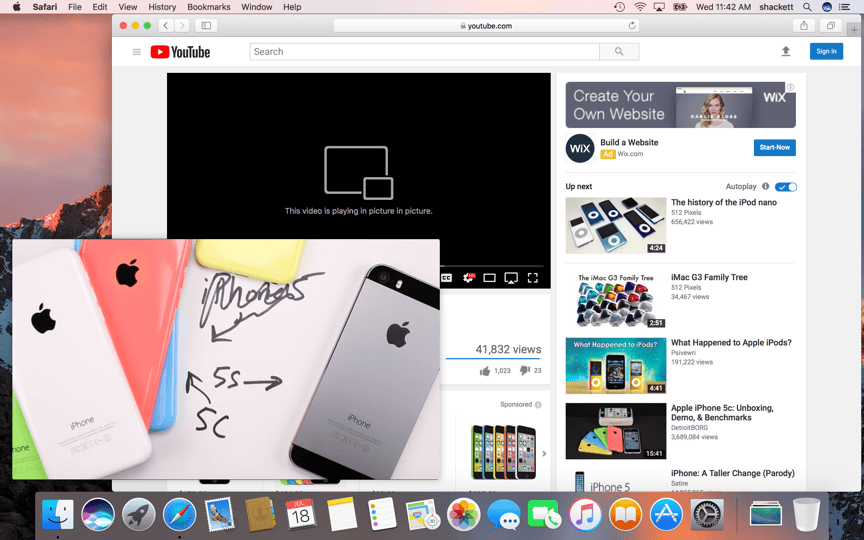The image size is (864, 540).
Task: Click the Create Your Own Website banner
Action: [x=681, y=105]
